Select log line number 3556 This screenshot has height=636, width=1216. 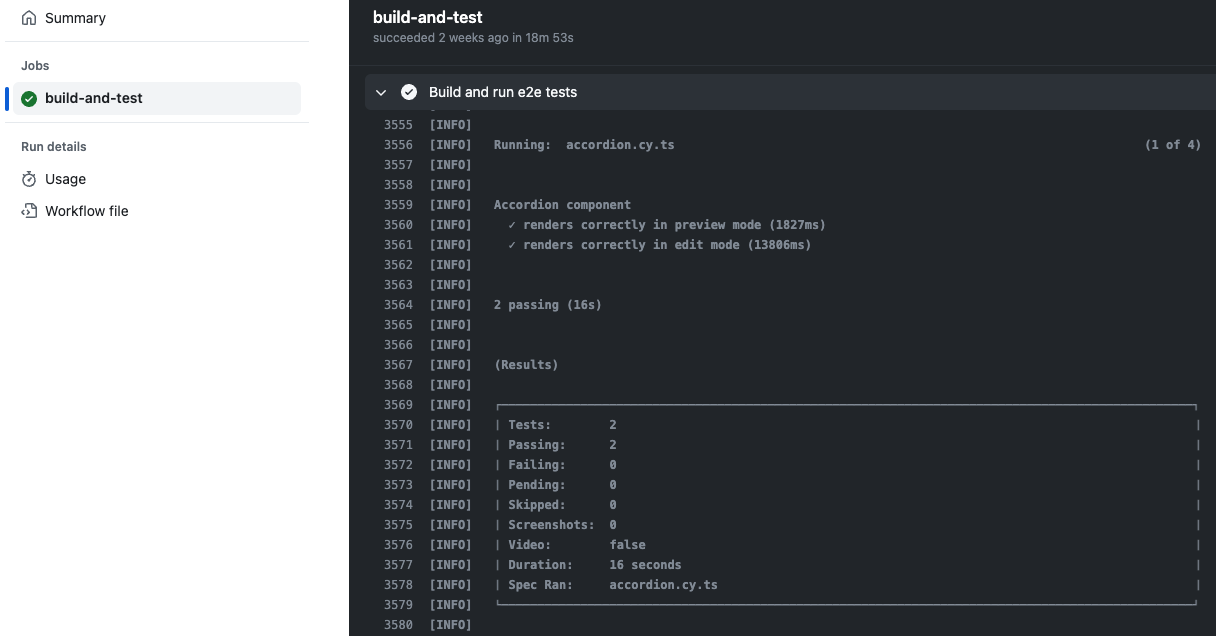398,145
